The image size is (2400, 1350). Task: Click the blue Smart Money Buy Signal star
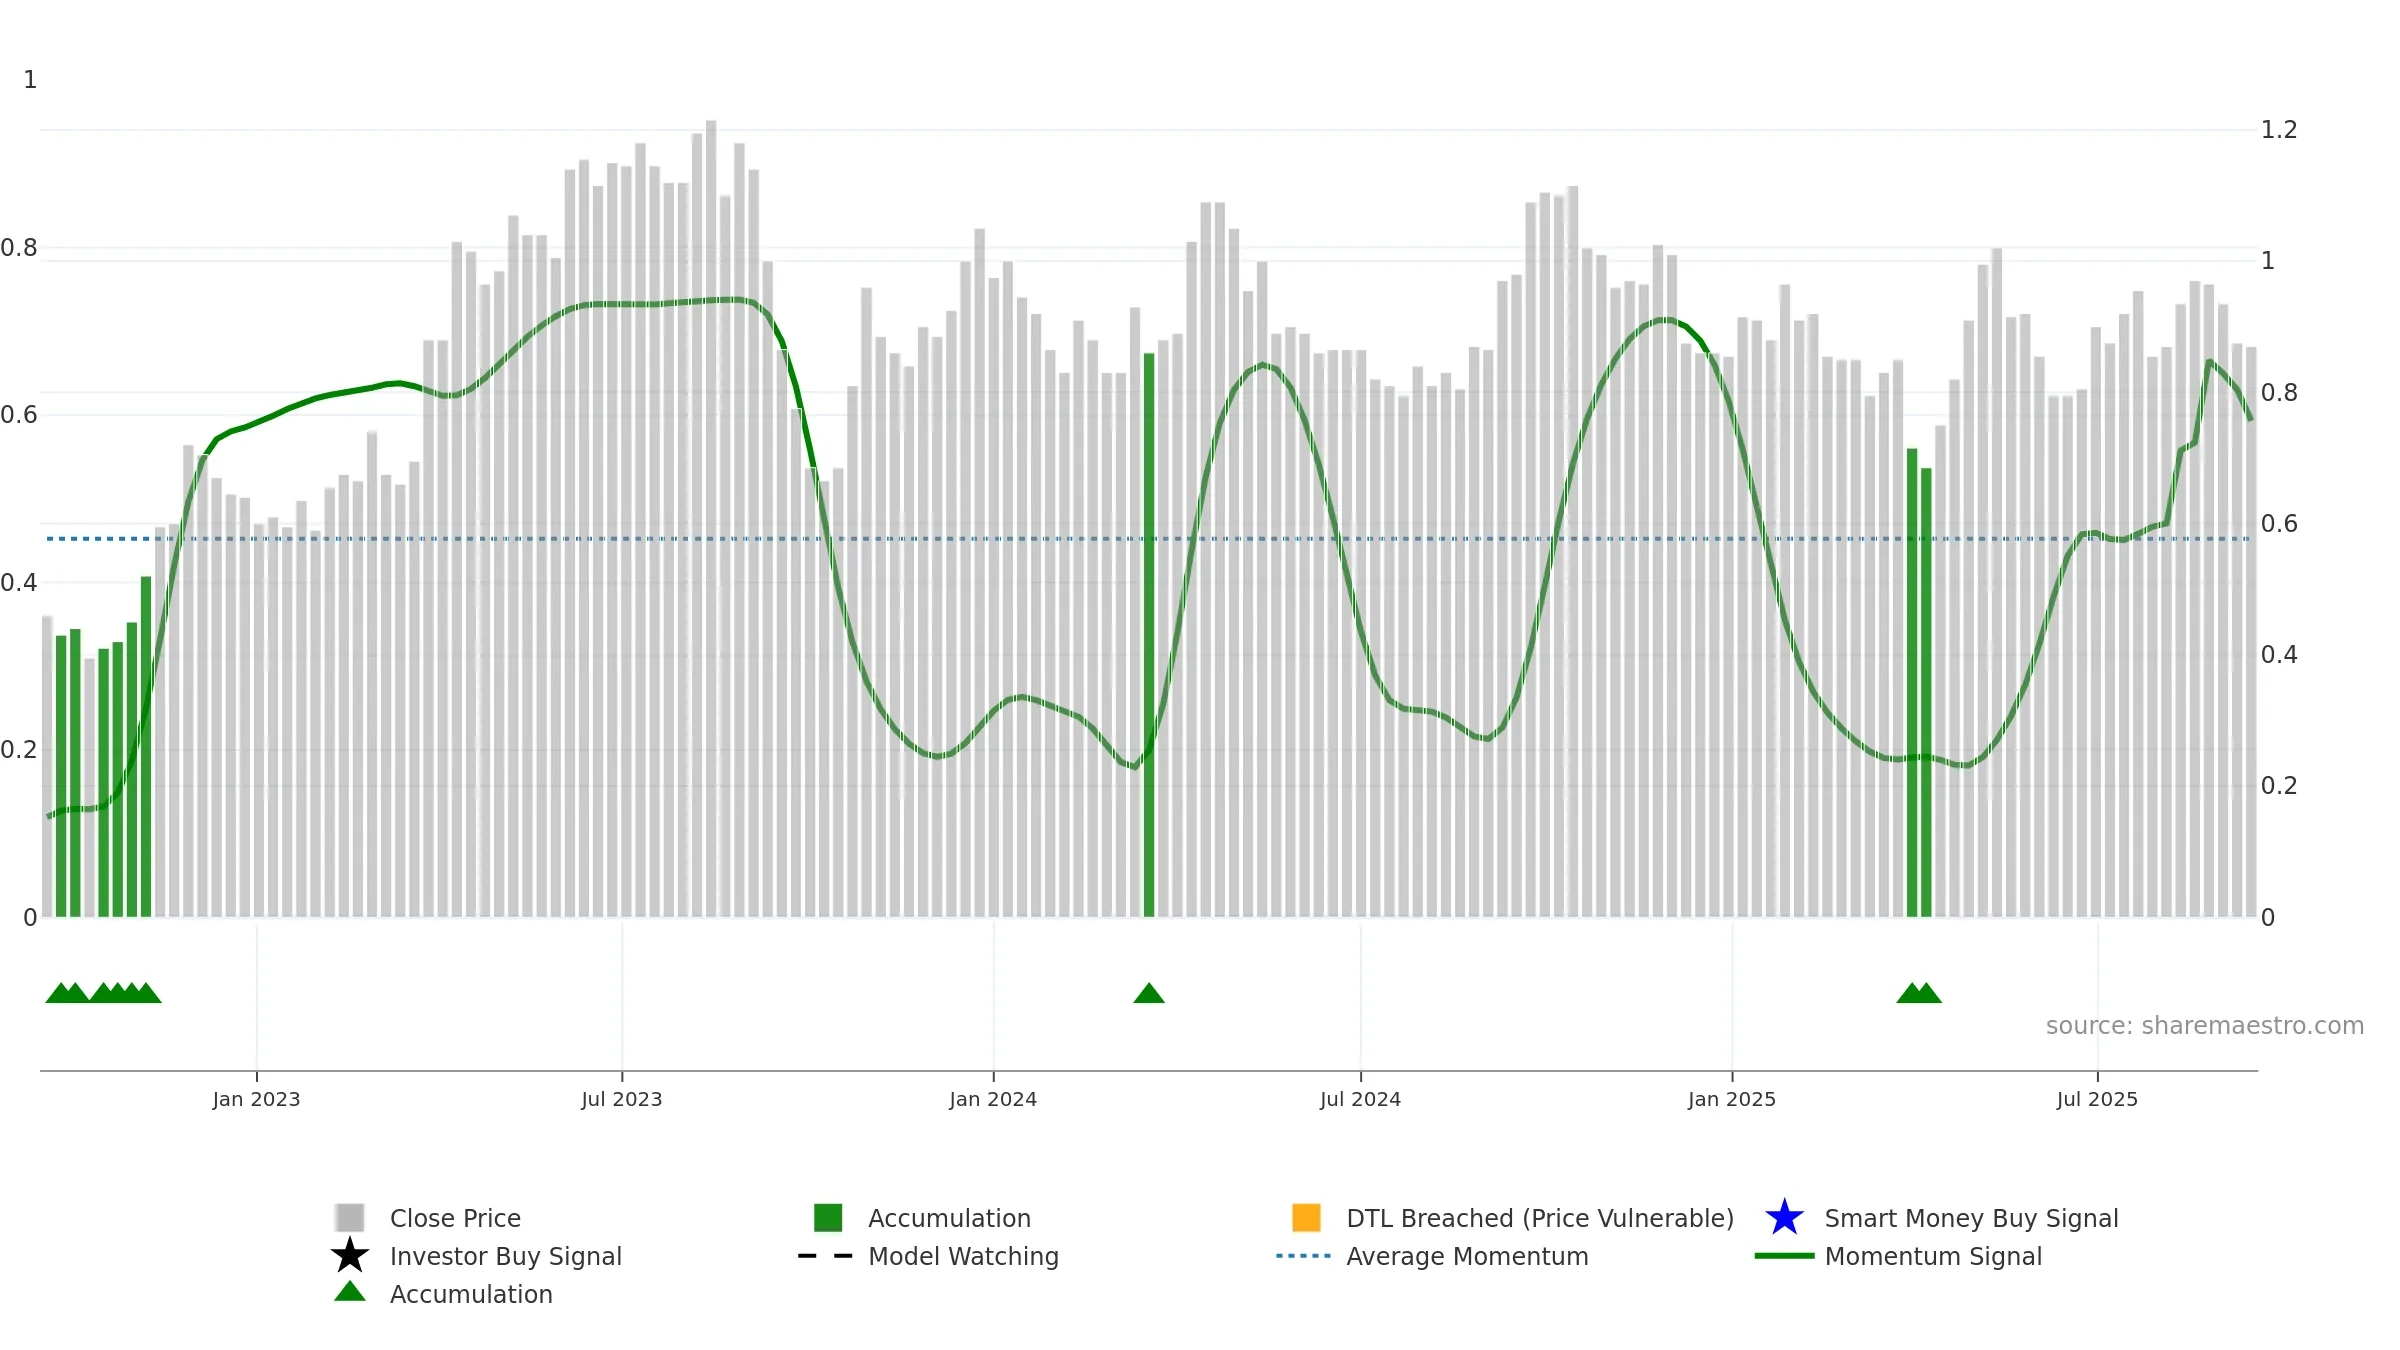coord(1784,1217)
